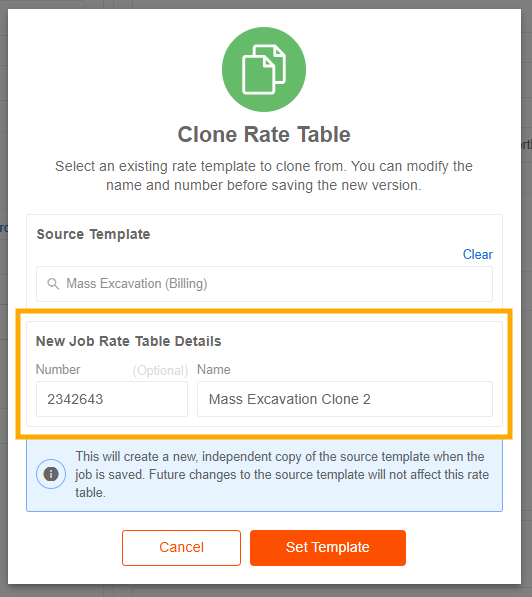This screenshot has height=597, width=532.
Task: Click the independent copy info message text
Action: click(282, 474)
